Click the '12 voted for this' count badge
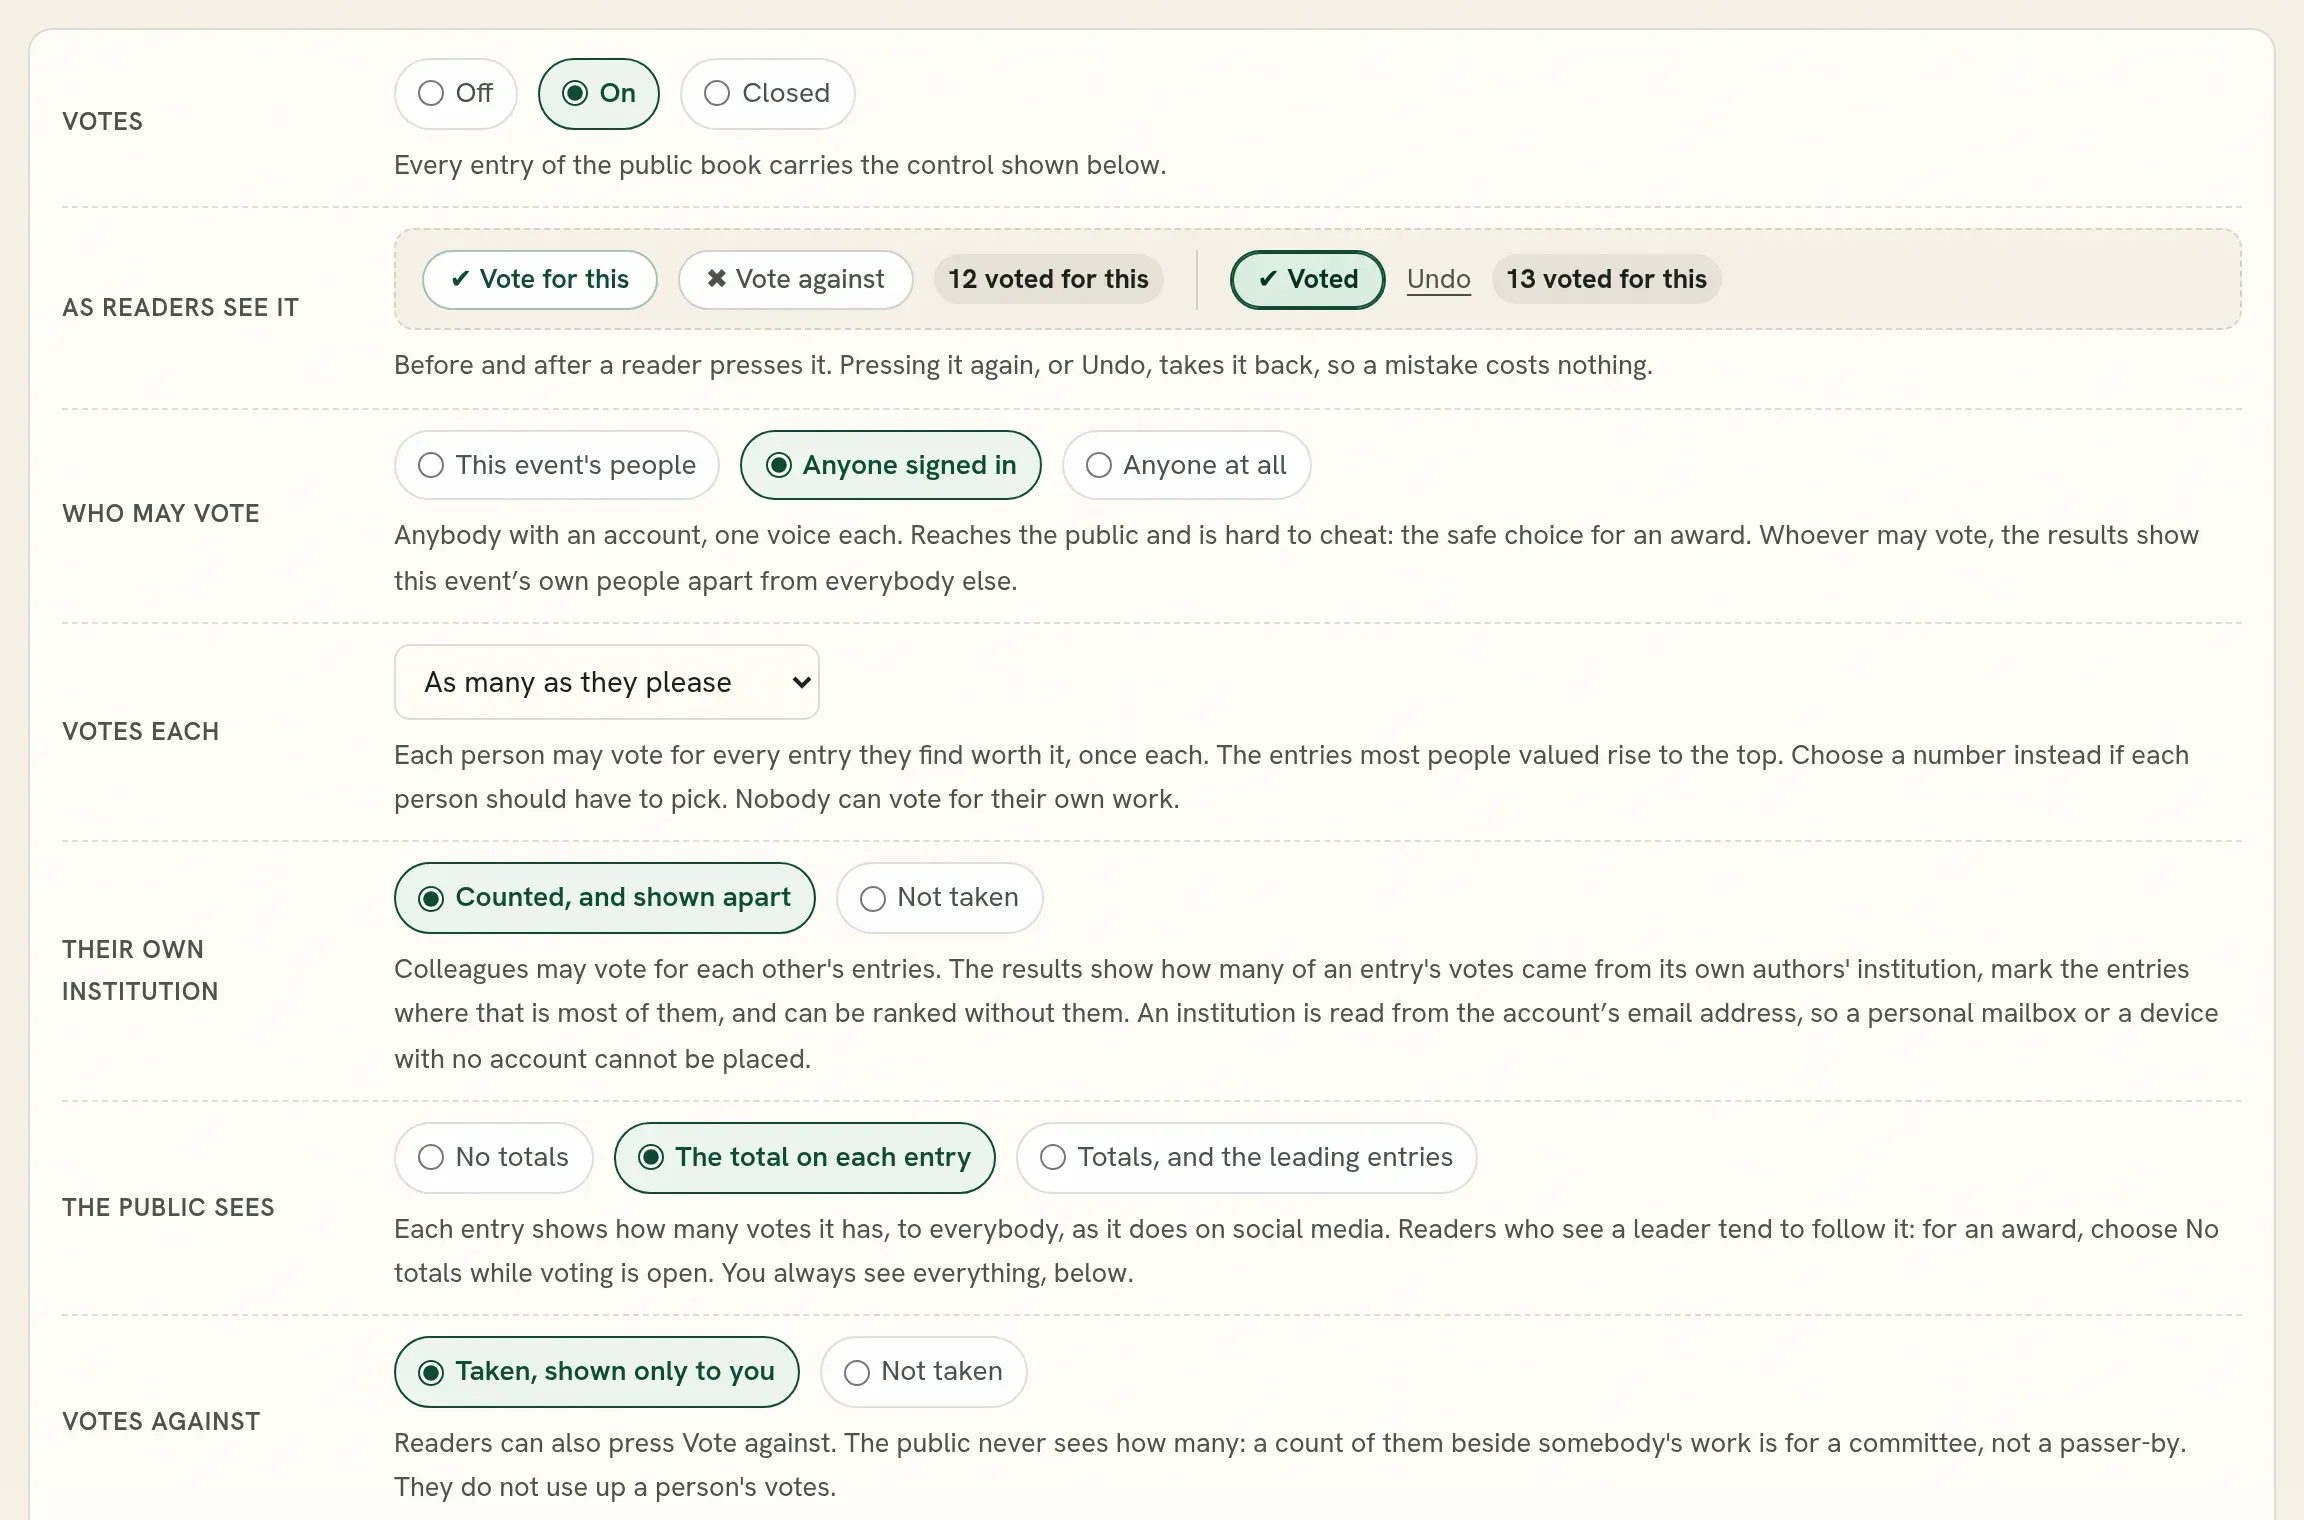This screenshot has width=2304, height=1520. (1048, 280)
